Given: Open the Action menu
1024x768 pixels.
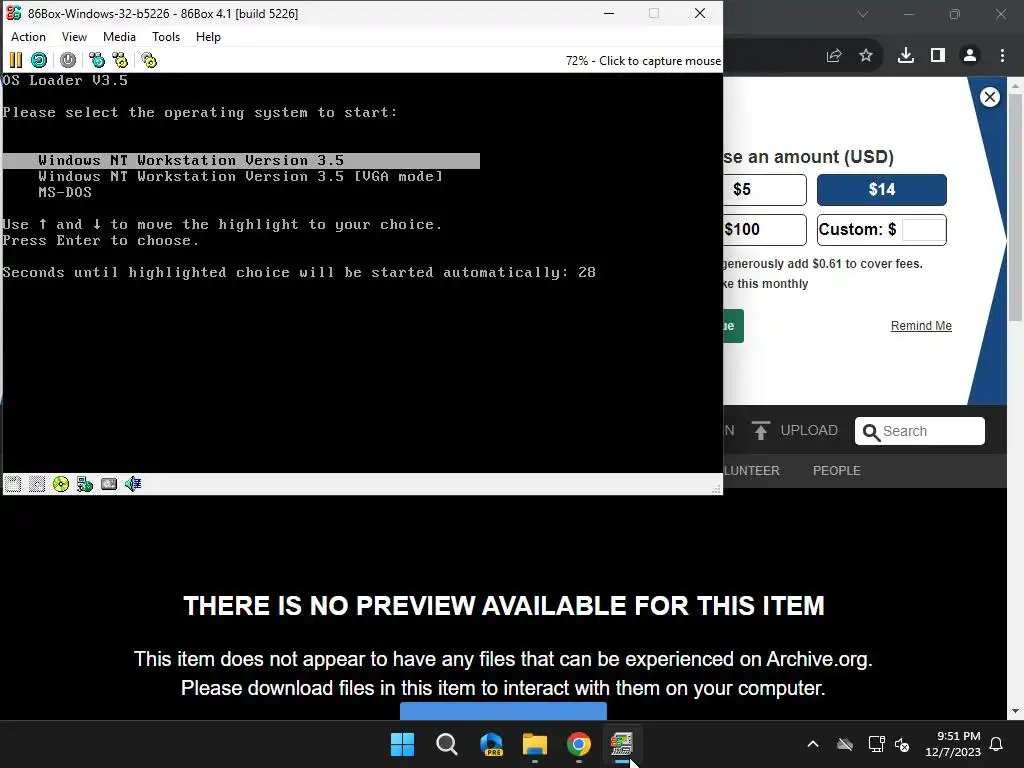Looking at the screenshot, I should tap(28, 37).
